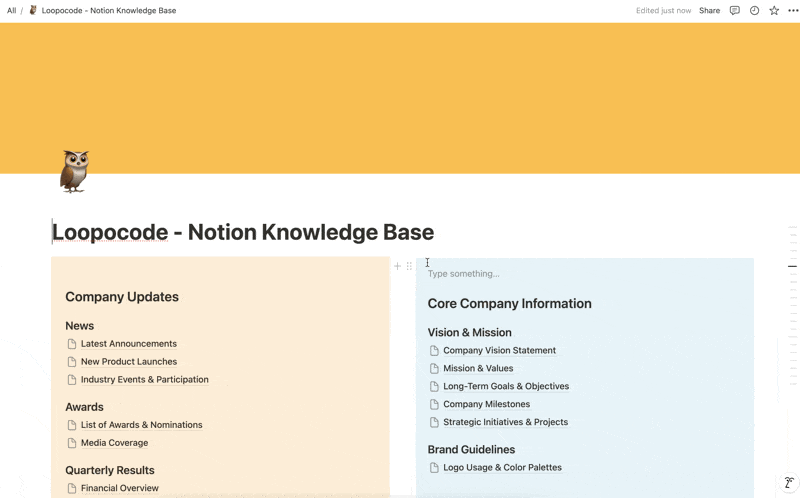800x498 pixels.
Task: Click the Loopocode - Notion Knowledge Base page title
Action: [x=243, y=232]
